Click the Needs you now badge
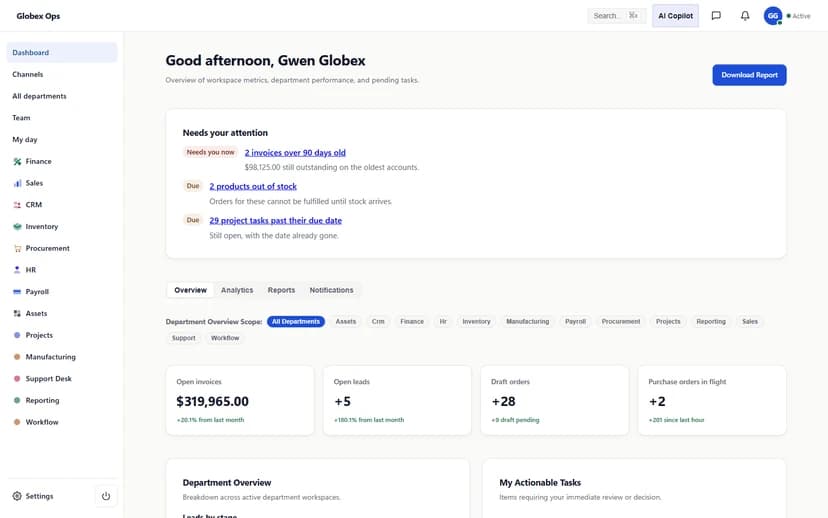This screenshot has height=518, width=828. 210,152
